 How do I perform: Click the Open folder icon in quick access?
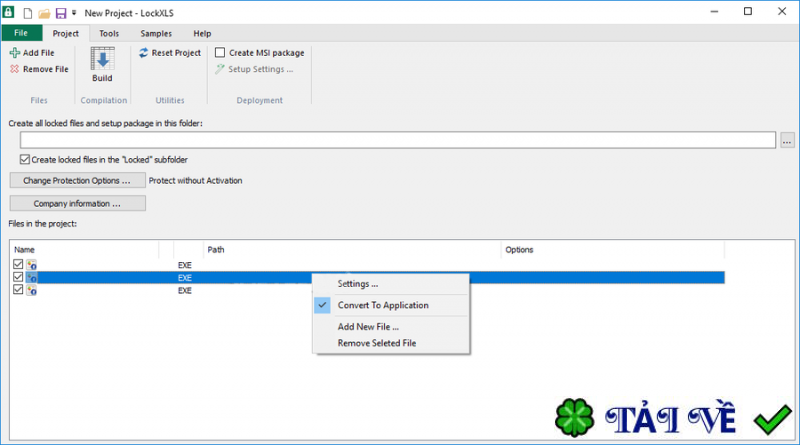[44, 13]
